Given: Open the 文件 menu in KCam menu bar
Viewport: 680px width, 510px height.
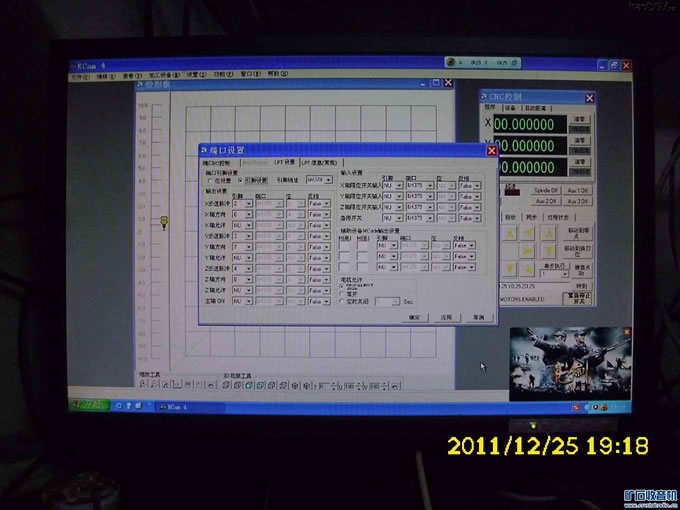Looking at the screenshot, I should pos(80,75).
